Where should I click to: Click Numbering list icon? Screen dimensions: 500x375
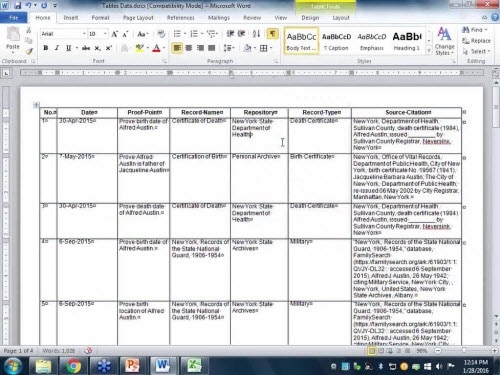[x=194, y=34]
